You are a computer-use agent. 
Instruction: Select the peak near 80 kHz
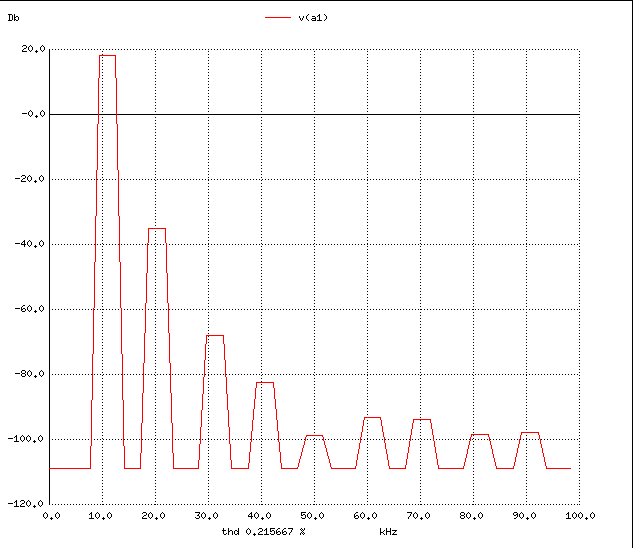pyautogui.click(x=480, y=435)
